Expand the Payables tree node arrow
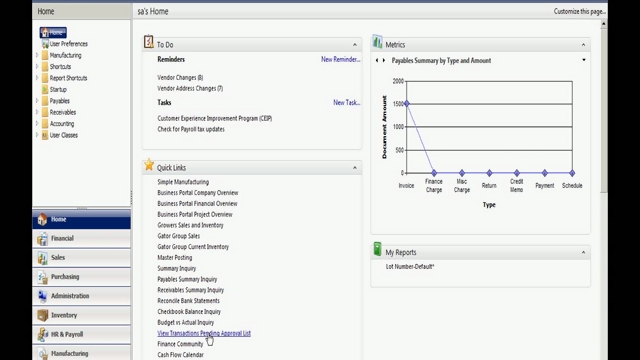 point(37,101)
